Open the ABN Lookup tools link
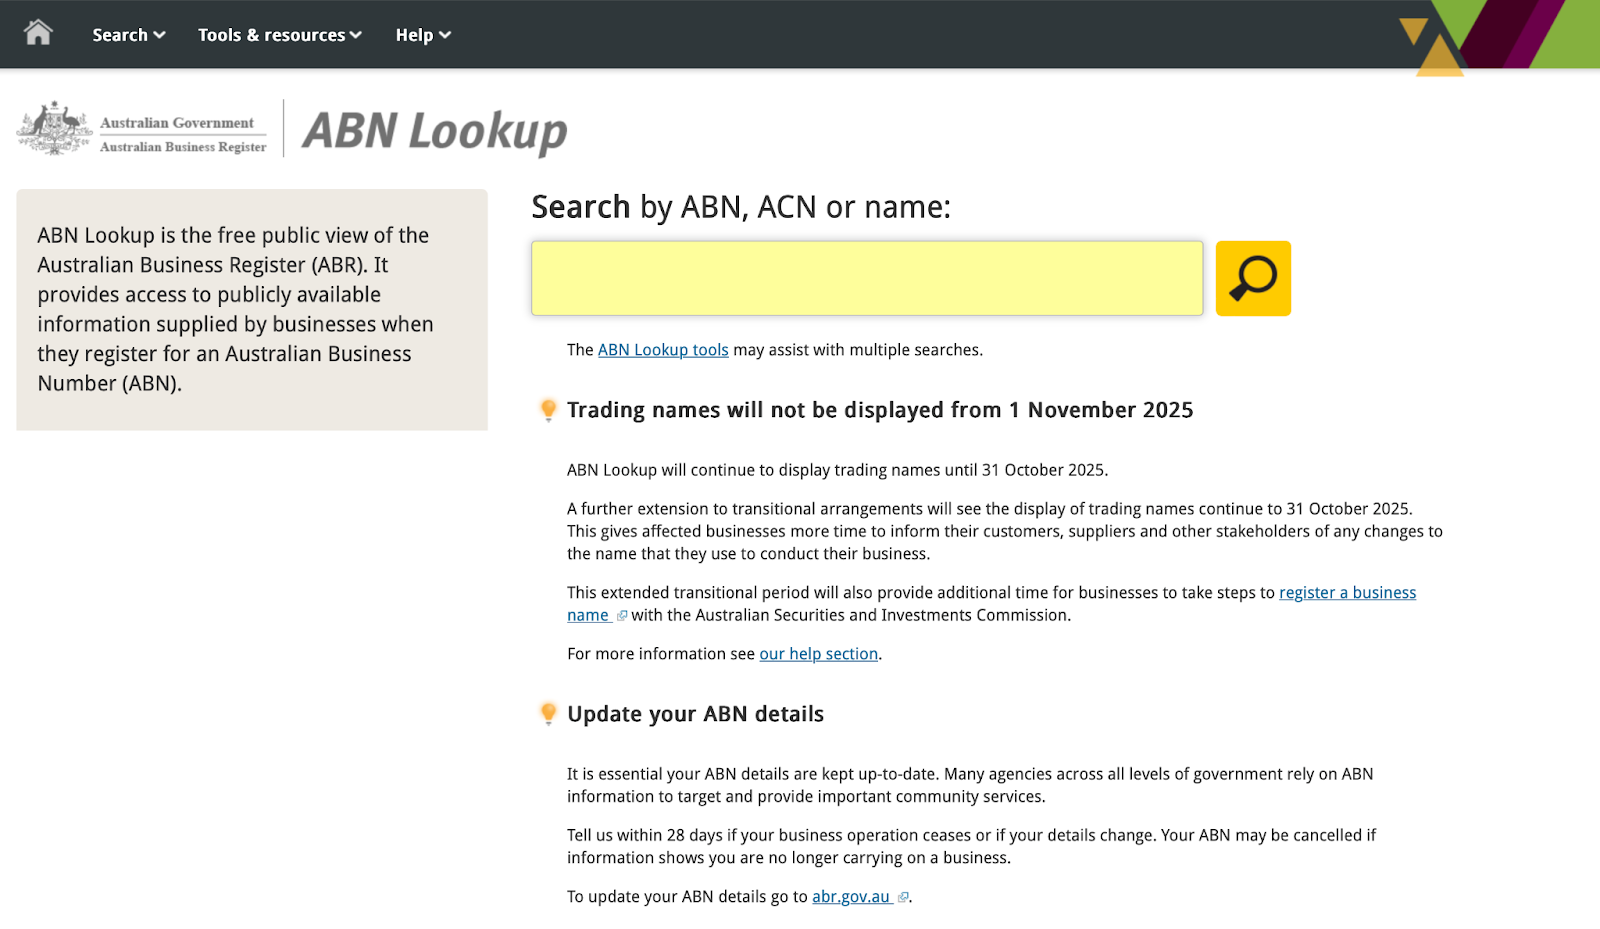The height and width of the screenshot is (929, 1600). click(x=663, y=350)
